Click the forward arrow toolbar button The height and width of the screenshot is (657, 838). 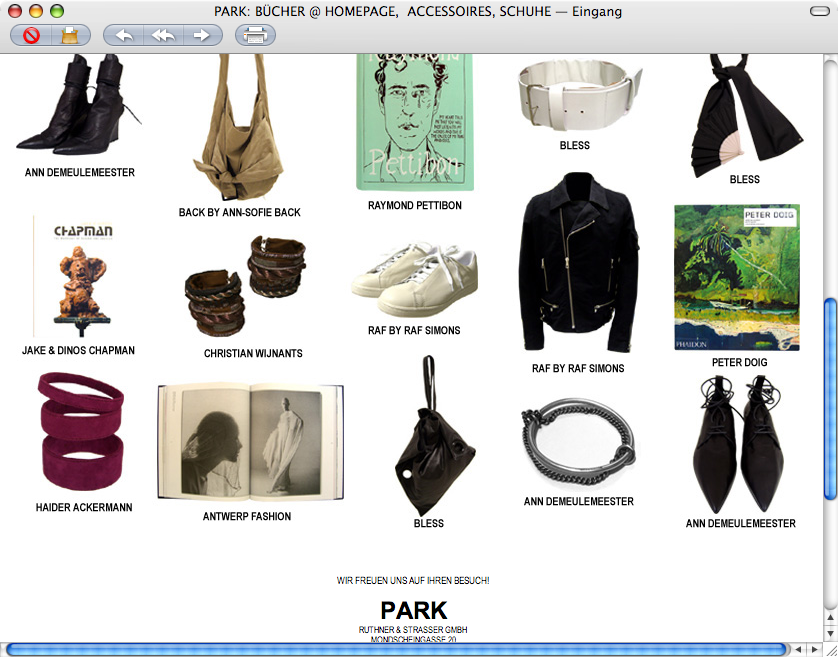point(201,36)
